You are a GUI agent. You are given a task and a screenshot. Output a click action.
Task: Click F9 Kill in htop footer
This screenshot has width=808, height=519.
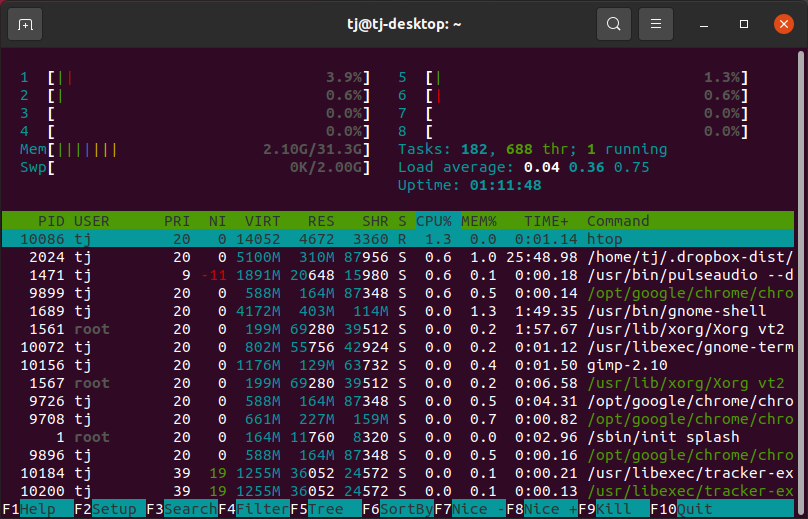pos(614,509)
